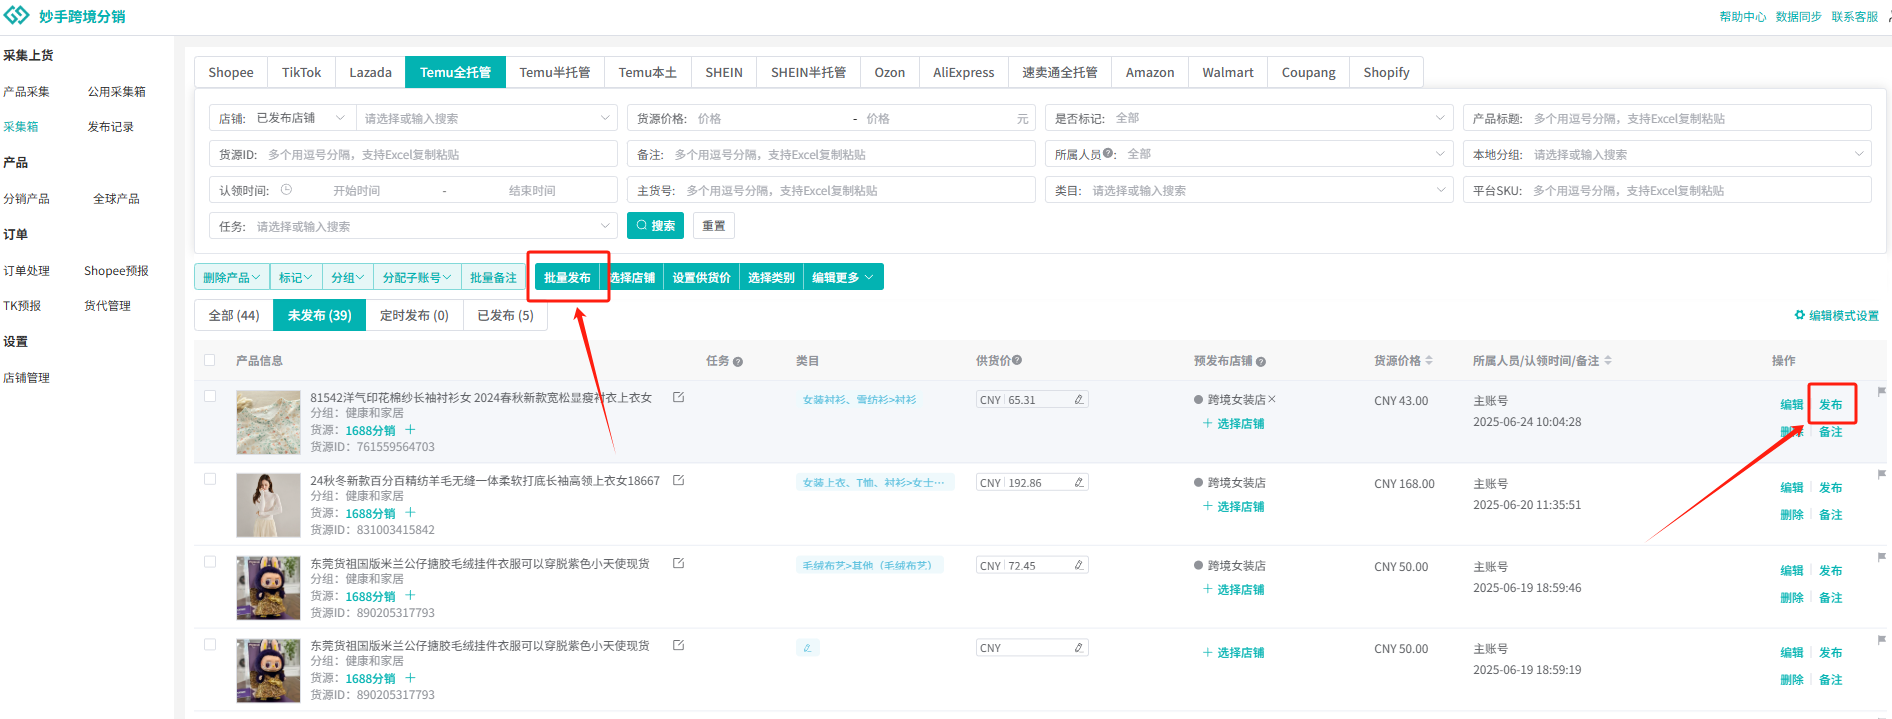This screenshot has width=1892, height=719.
Task: Expand the 删除产品 dropdown button
Action: tap(231, 277)
